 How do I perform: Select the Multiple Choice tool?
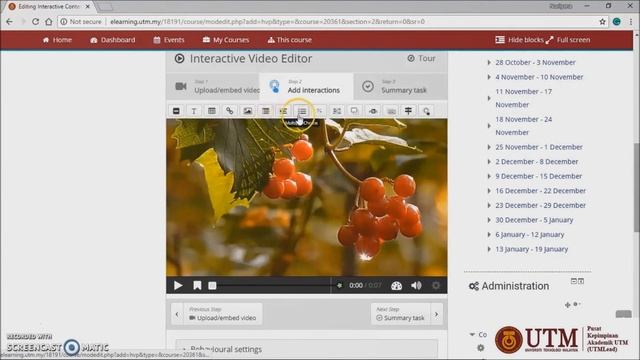(302, 111)
